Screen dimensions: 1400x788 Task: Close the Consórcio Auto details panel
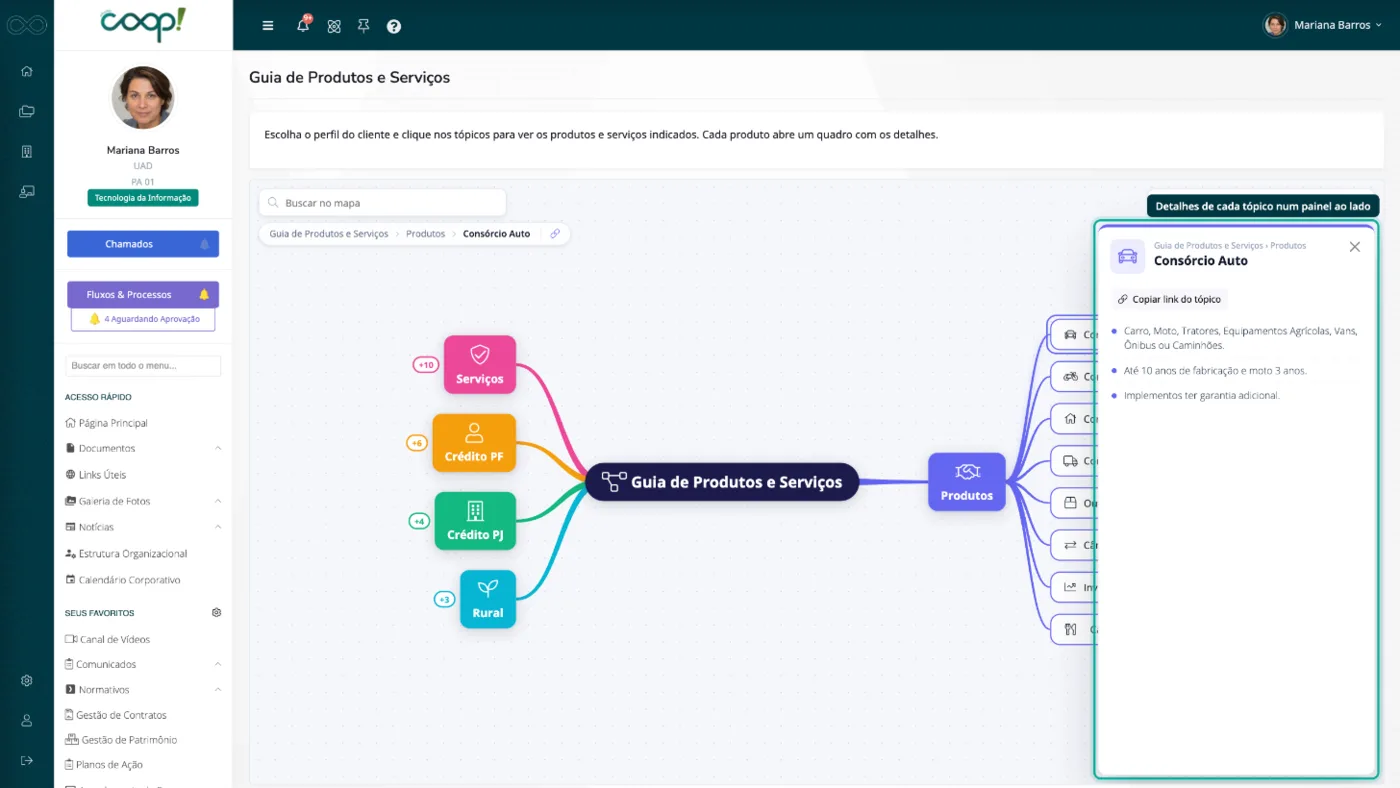[x=1355, y=247]
